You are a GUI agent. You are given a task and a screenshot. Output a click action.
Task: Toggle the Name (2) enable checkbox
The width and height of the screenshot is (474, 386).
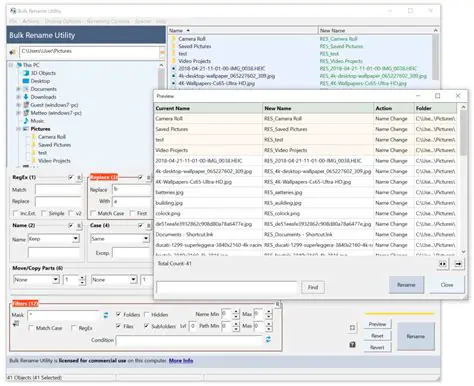[x=71, y=226]
